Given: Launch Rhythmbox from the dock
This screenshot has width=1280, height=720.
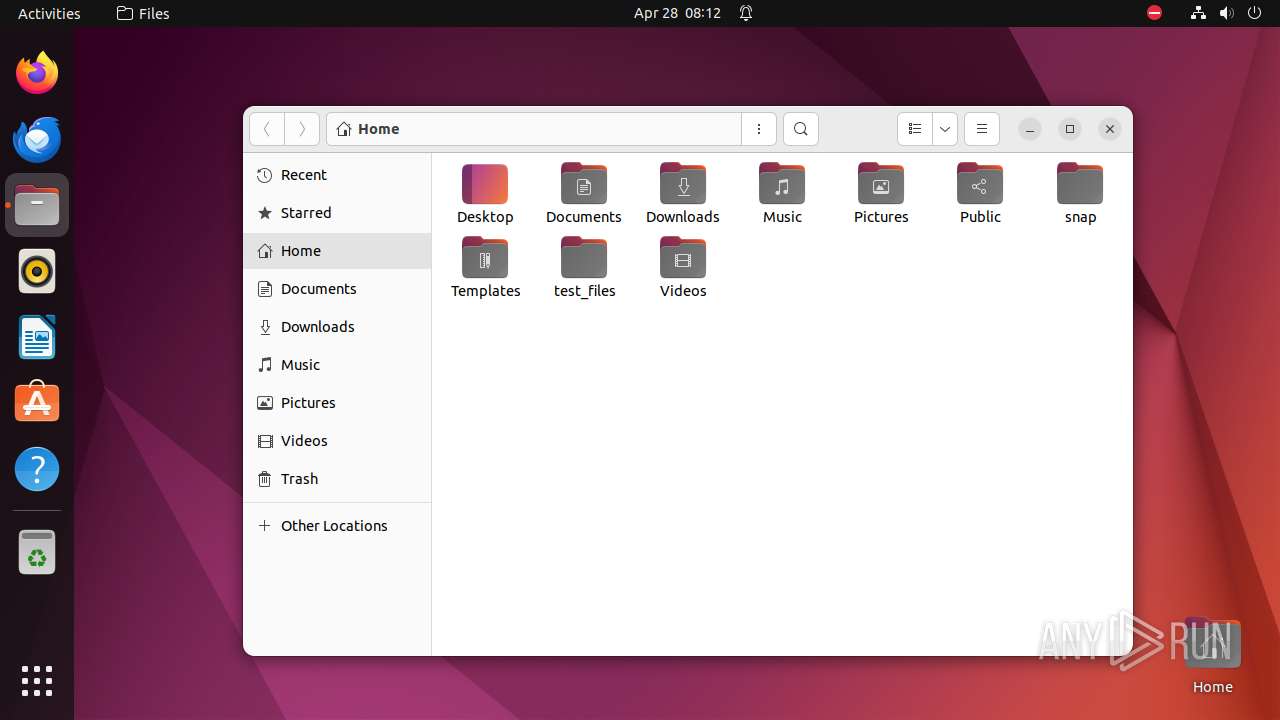Looking at the screenshot, I should 37,271.
